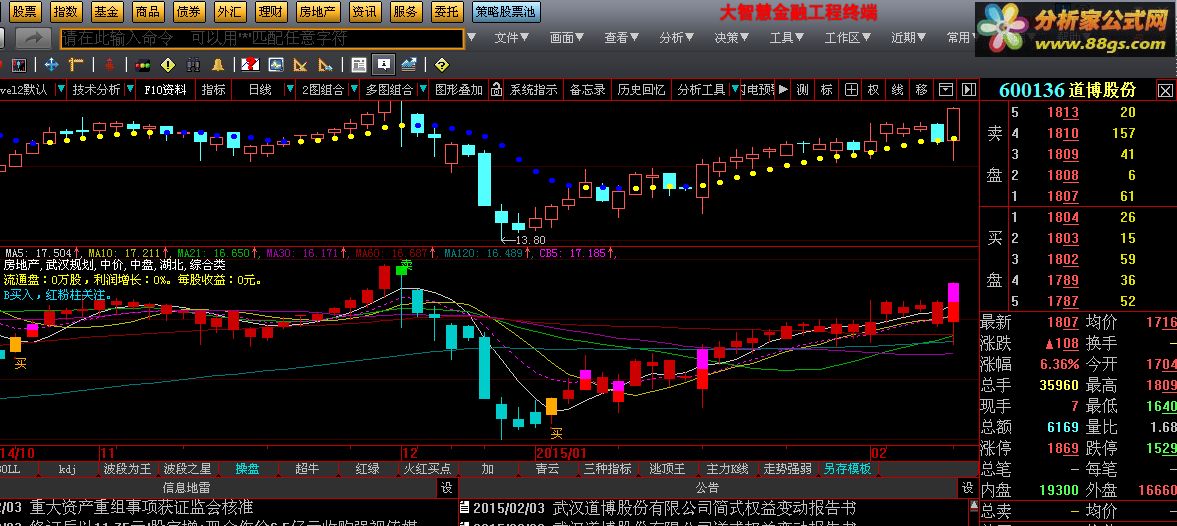Open the 决策 menu
Image resolution: width=1177 pixels, height=526 pixels.
(x=731, y=38)
